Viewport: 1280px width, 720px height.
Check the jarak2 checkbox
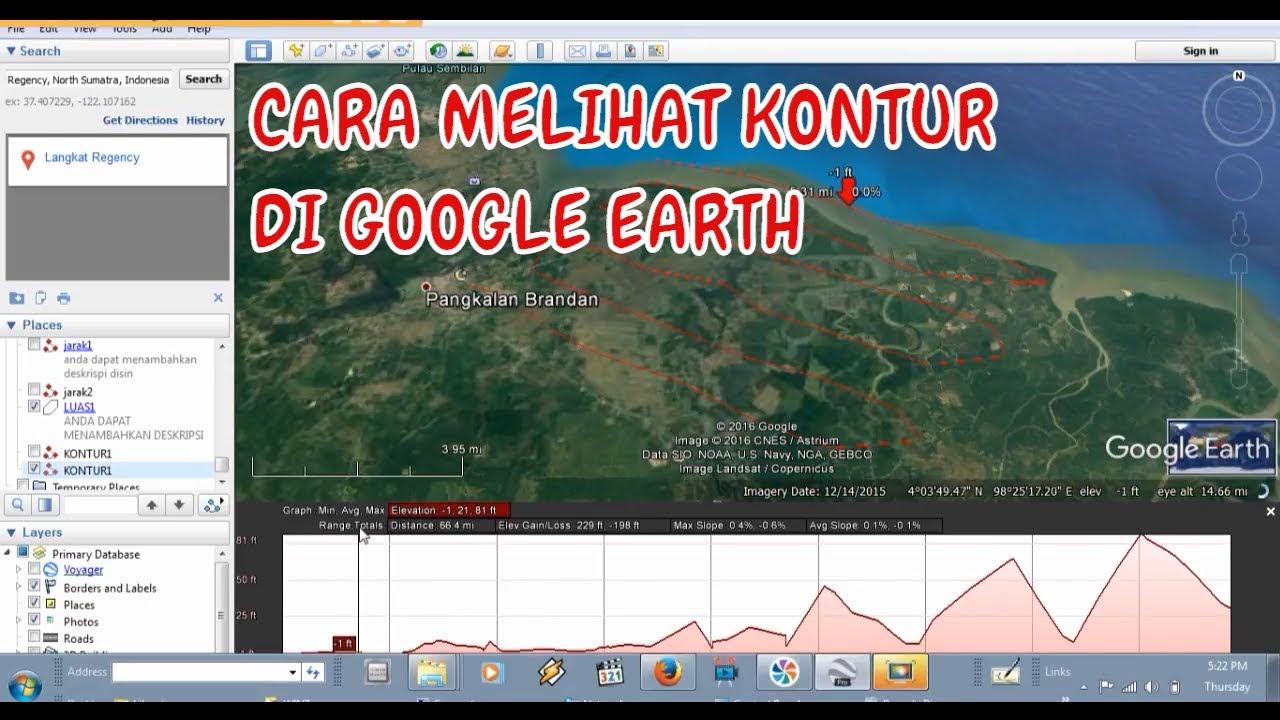click(34, 390)
